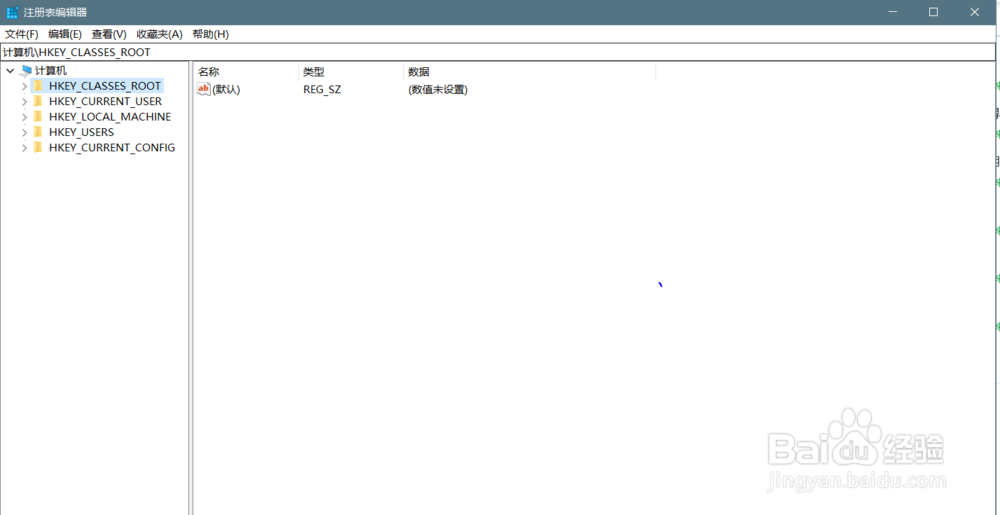The image size is (1000, 515).
Task: Expand the HKEY_CURRENT_CONFIG key
Action: point(24,147)
